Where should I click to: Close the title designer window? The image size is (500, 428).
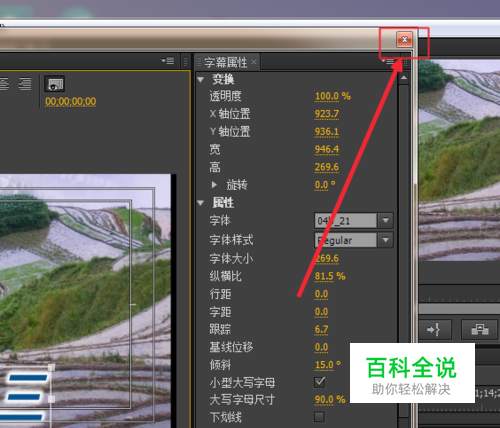point(404,40)
